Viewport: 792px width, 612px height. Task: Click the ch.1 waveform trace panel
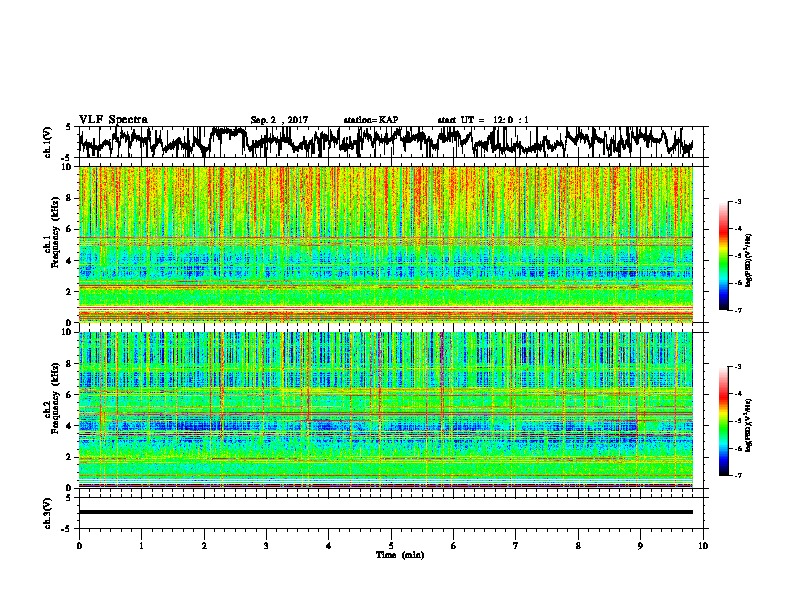[393, 142]
